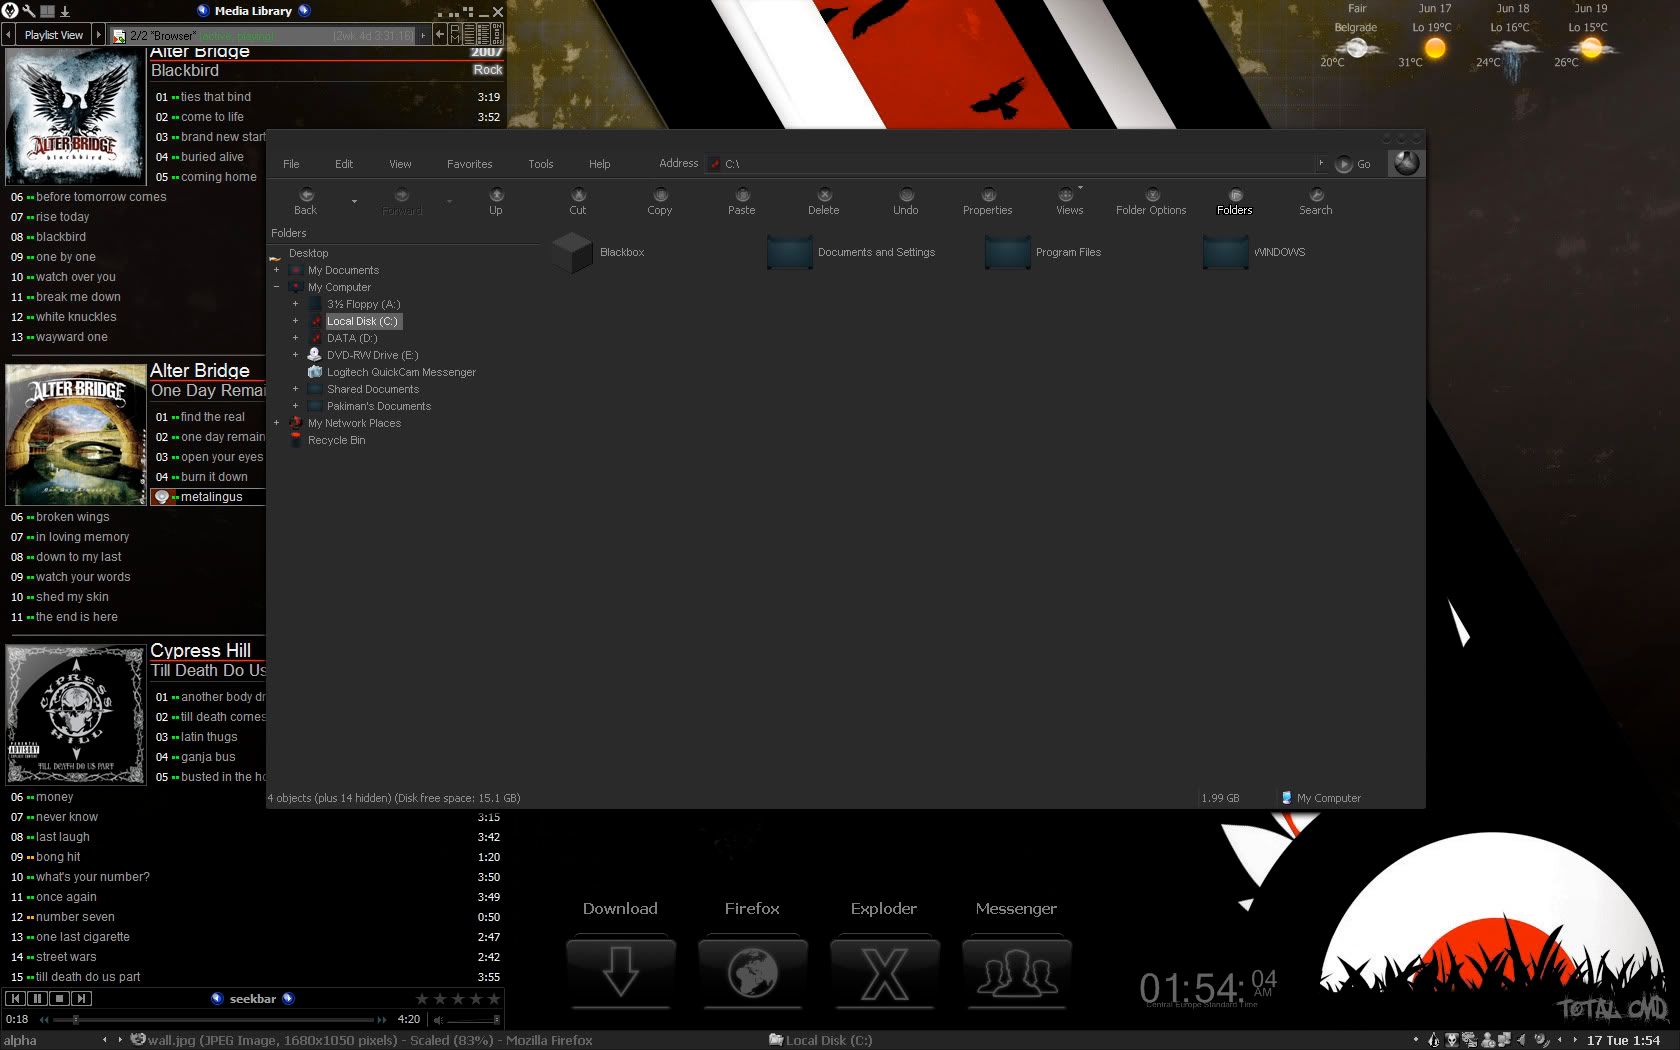This screenshot has height=1050, width=1680.
Task: Click the Back button in Explorer toolbar
Action: point(306,201)
